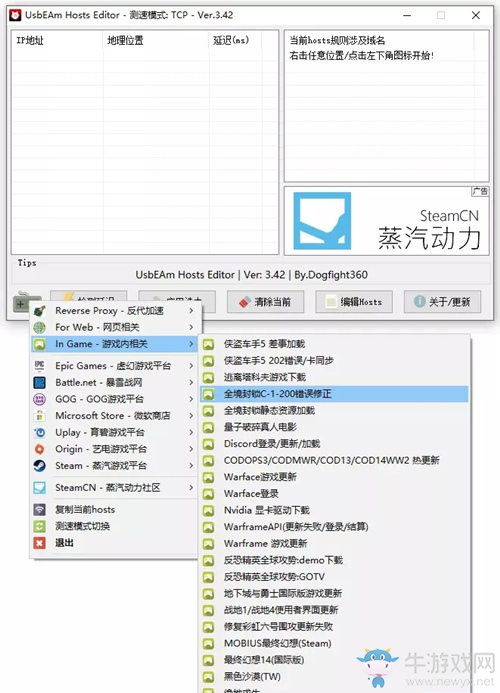Screen dimensions: 500x693
Task: Click the Epic Games icon in menu
Action: click(x=39, y=366)
